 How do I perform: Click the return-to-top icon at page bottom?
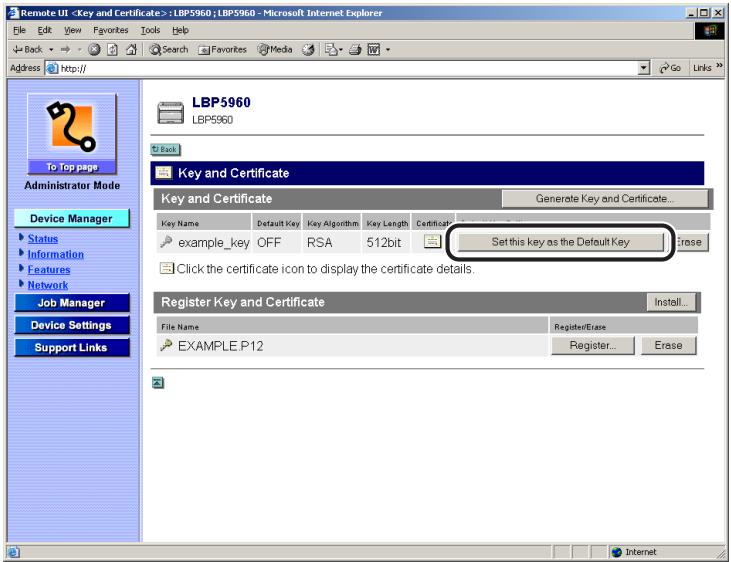pos(158,383)
